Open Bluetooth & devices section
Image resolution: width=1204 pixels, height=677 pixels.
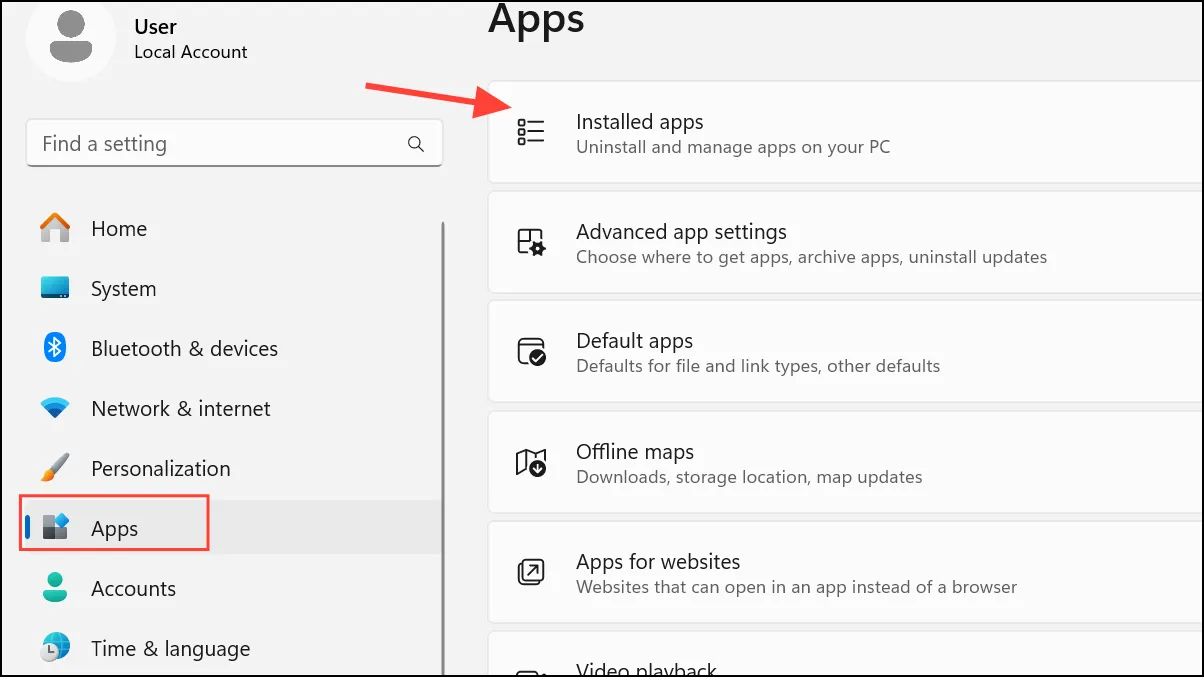[230, 349]
